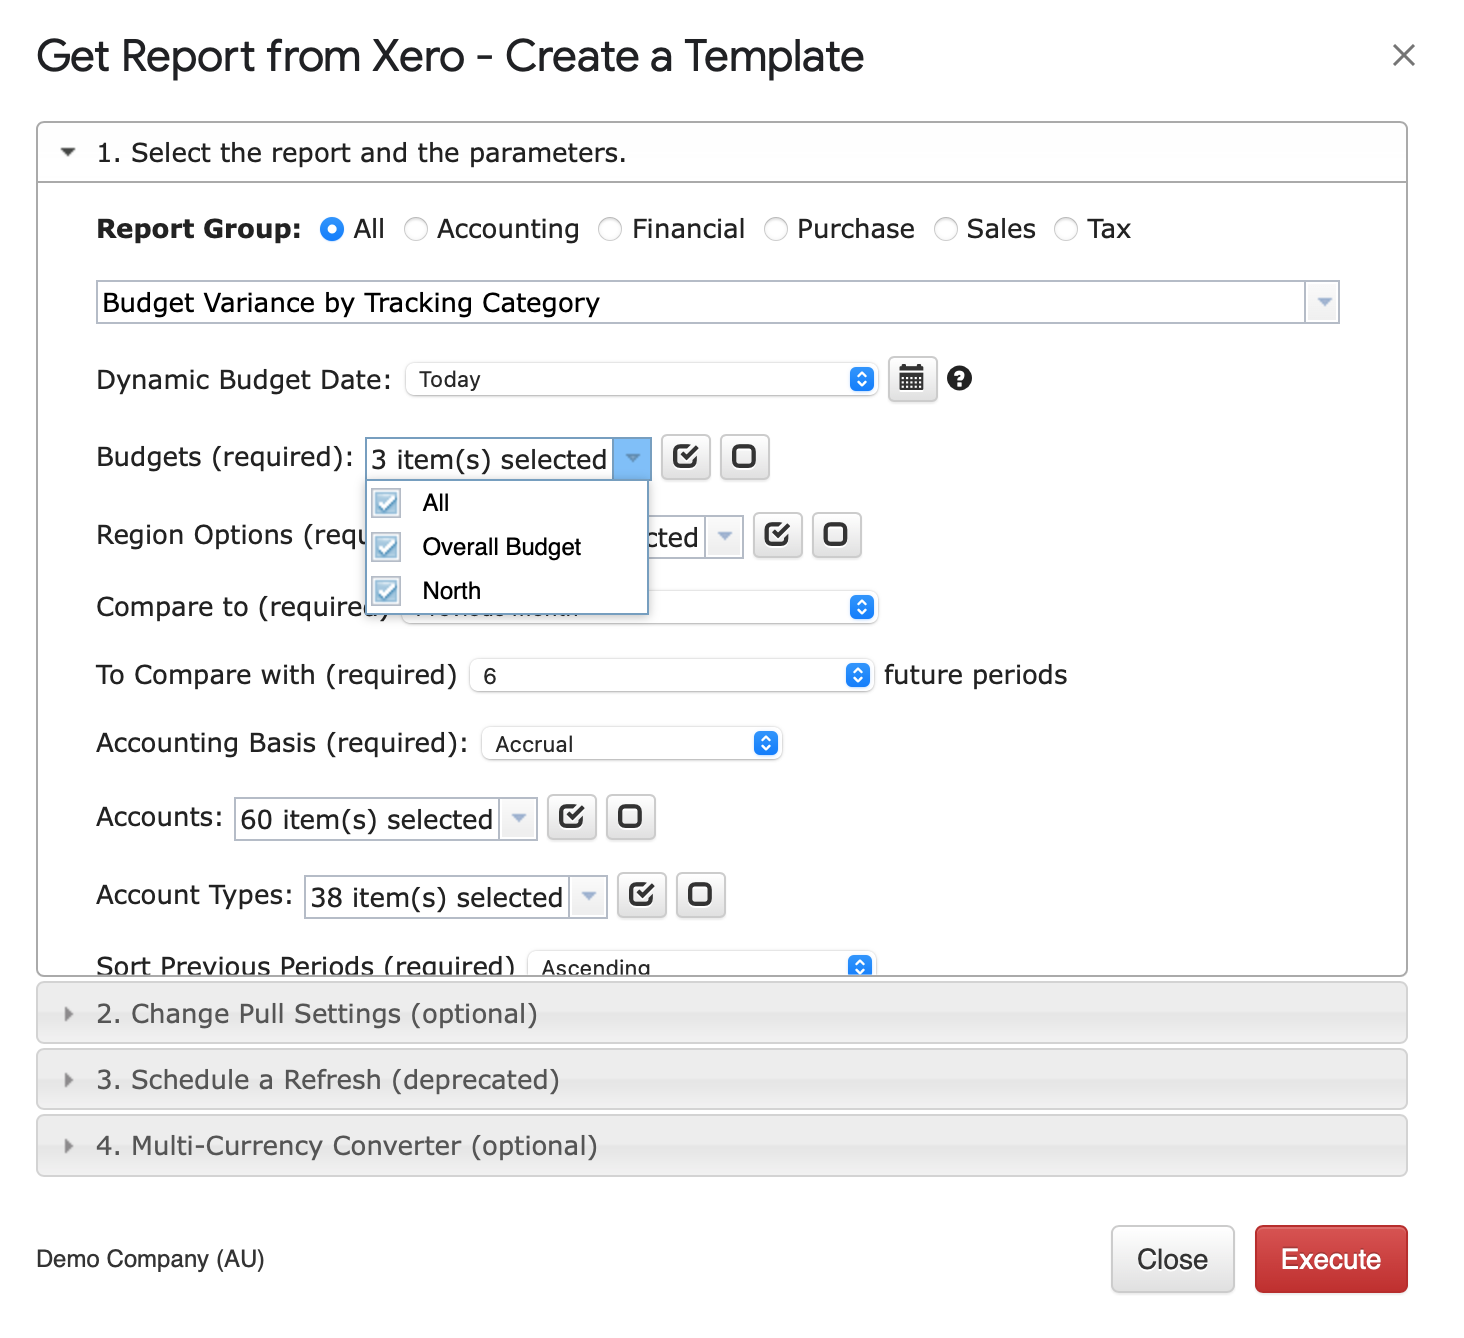Click the red Execute button
Image resolution: width=1464 pixels, height=1338 pixels.
1330,1259
